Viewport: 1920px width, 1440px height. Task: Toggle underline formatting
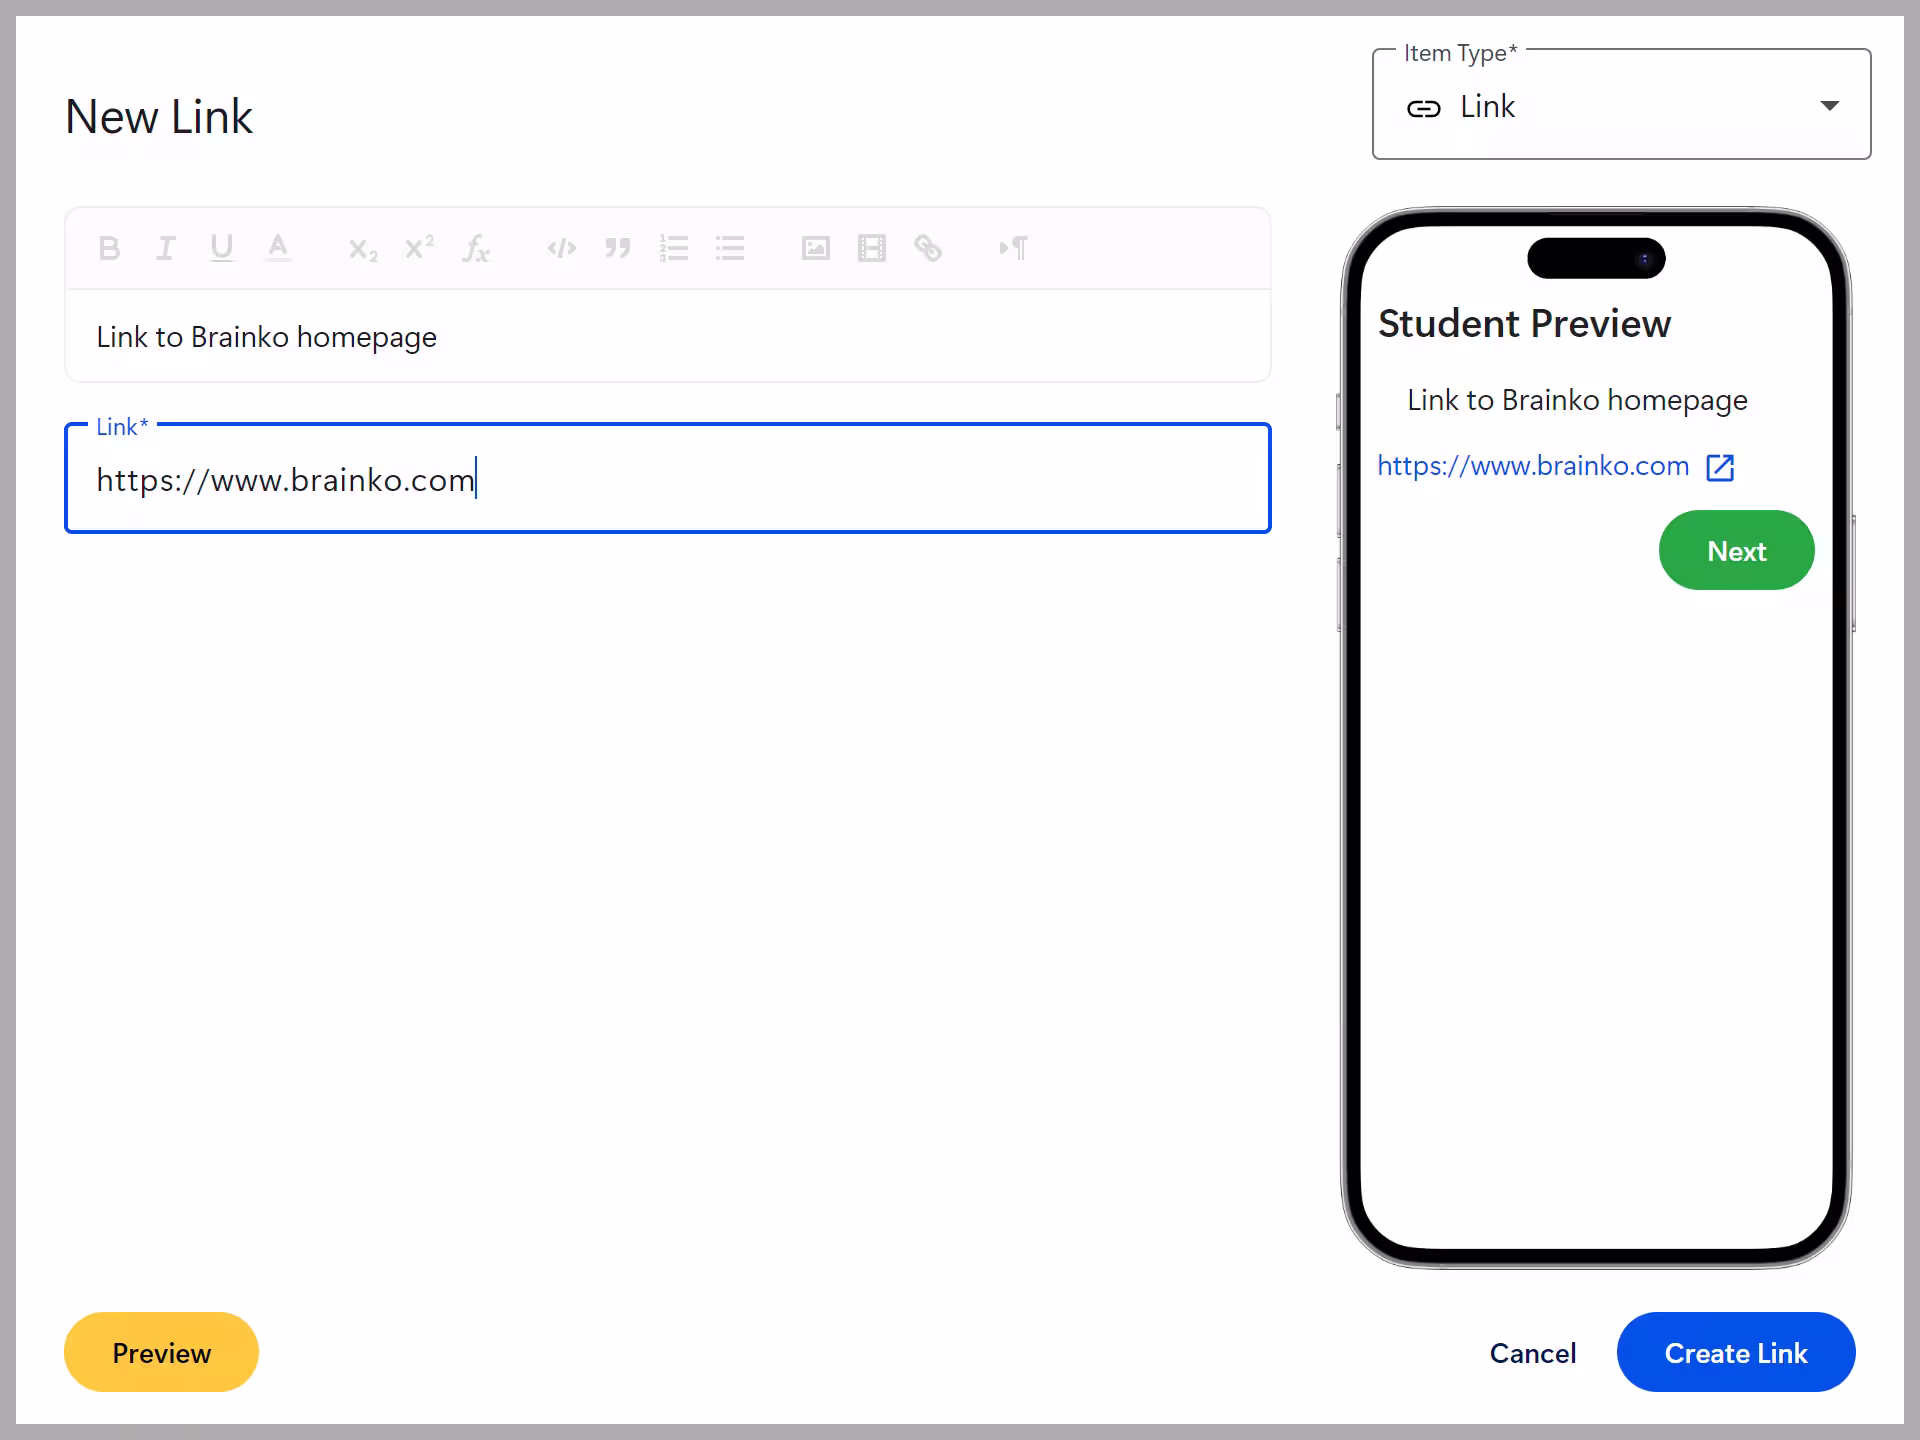pyautogui.click(x=221, y=248)
